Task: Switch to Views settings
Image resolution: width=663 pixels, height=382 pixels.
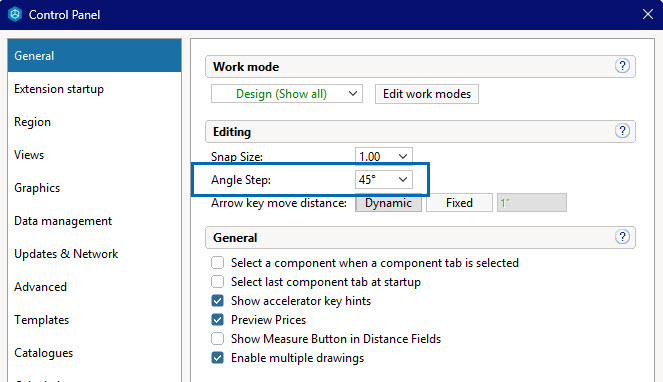Action: tap(94, 155)
